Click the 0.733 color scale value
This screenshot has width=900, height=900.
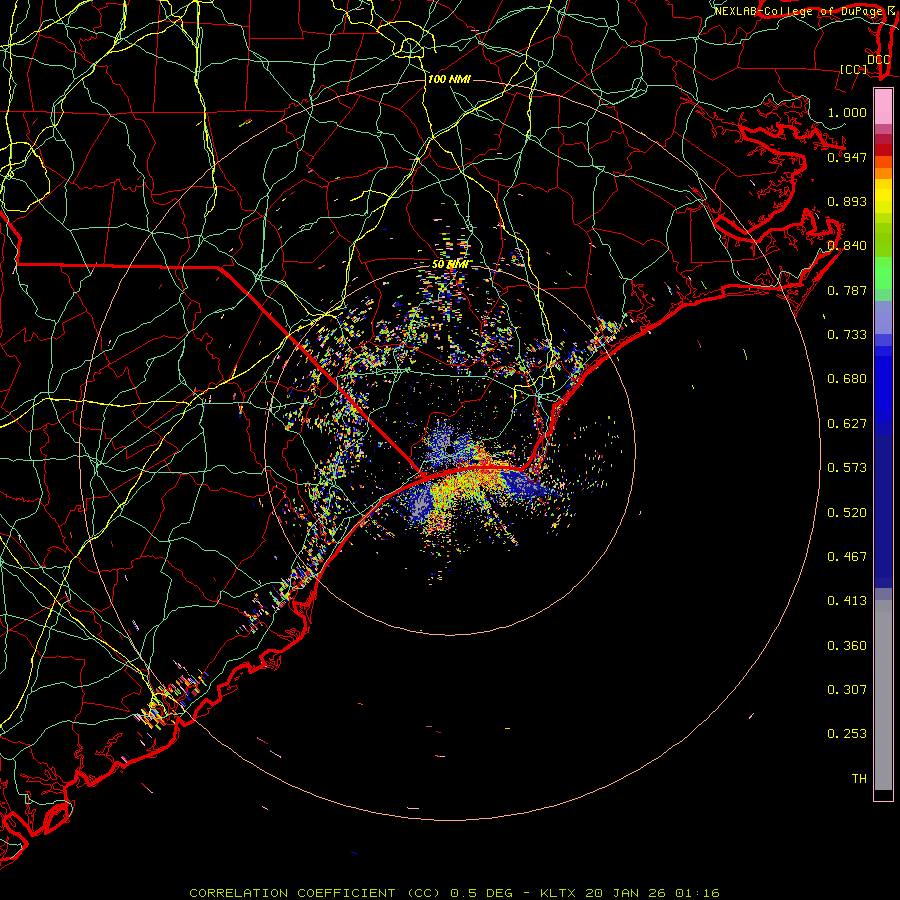click(847, 335)
